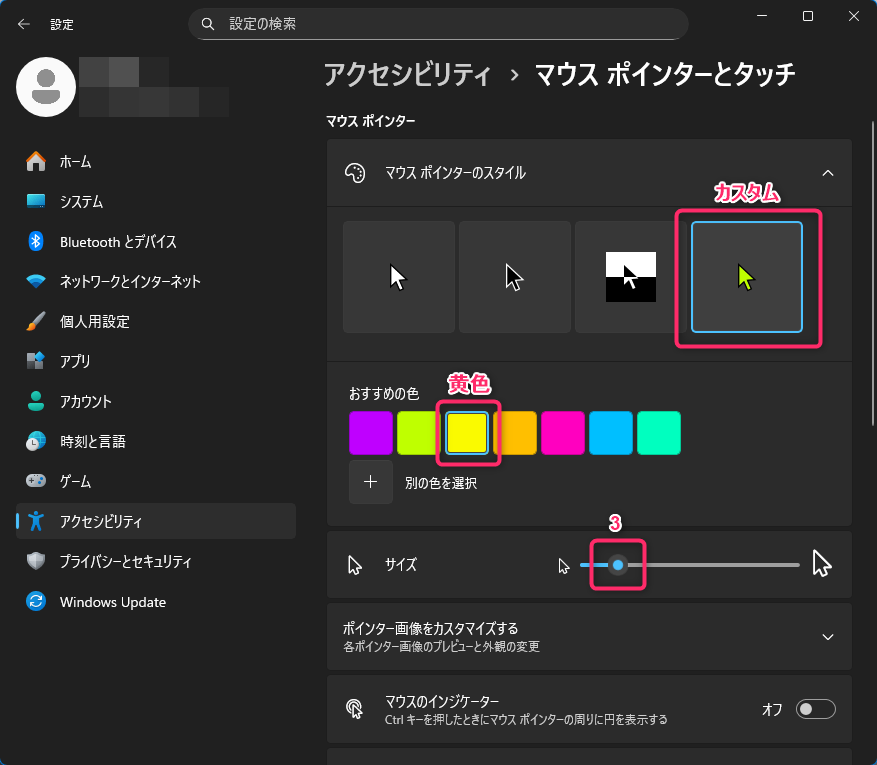Viewport: 877px width, 765px height.
Task: Collapse the マウス ポインターのスタイル section
Action: [x=827, y=173]
